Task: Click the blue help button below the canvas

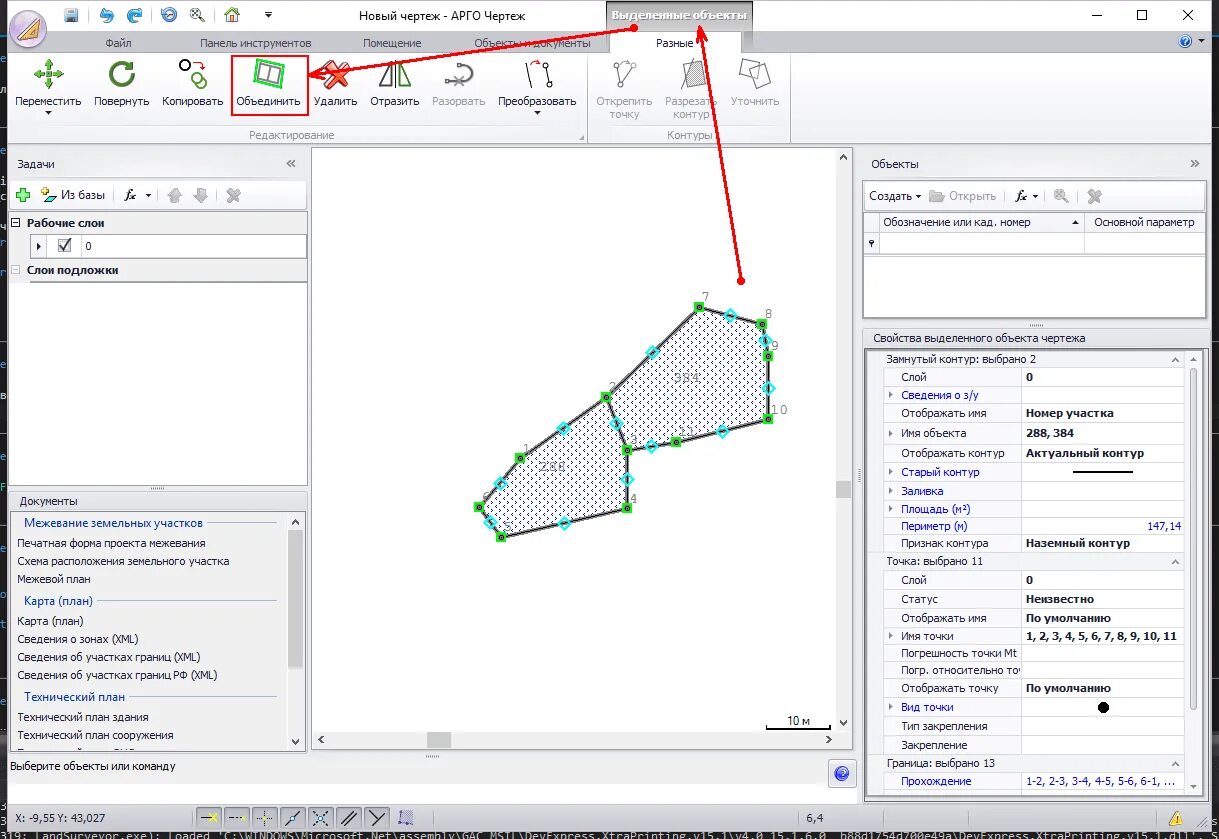Action: (x=842, y=773)
